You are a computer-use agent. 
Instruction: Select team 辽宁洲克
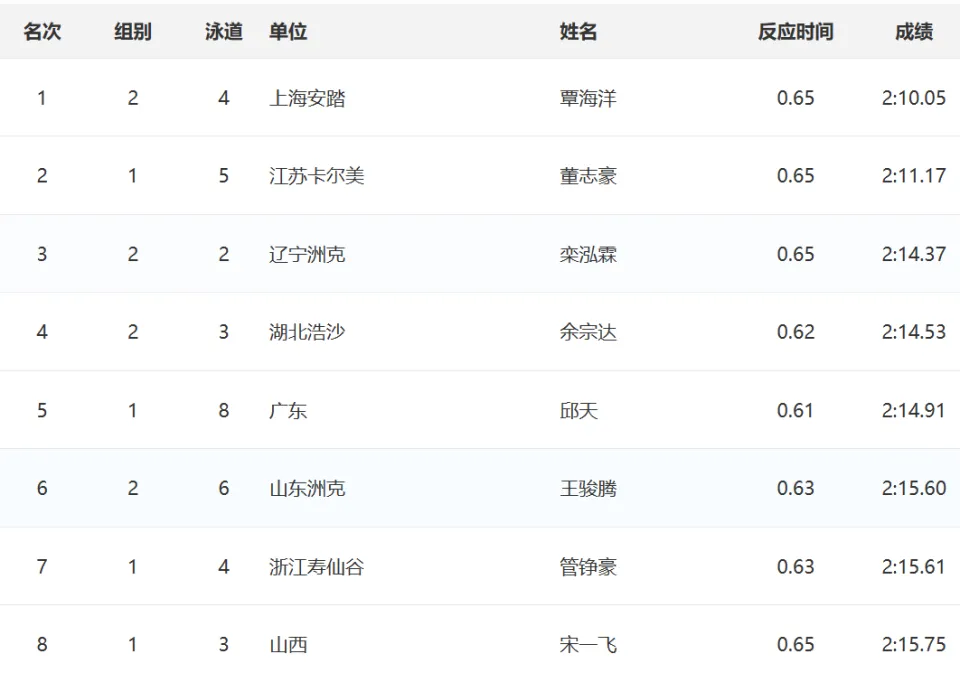[x=307, y=254]
